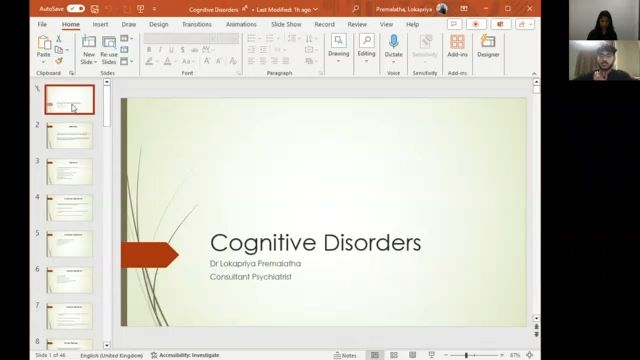
Task: Toggle Normal view button in status bar
Action: pyautogui.click(x=375, y=355)
